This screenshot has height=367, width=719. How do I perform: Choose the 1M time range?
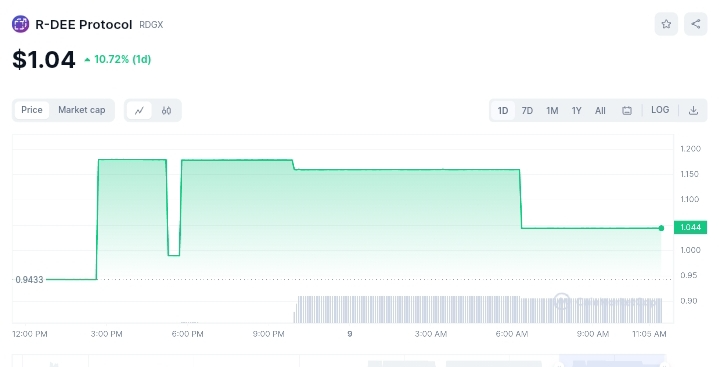click(x=552, y=111)
